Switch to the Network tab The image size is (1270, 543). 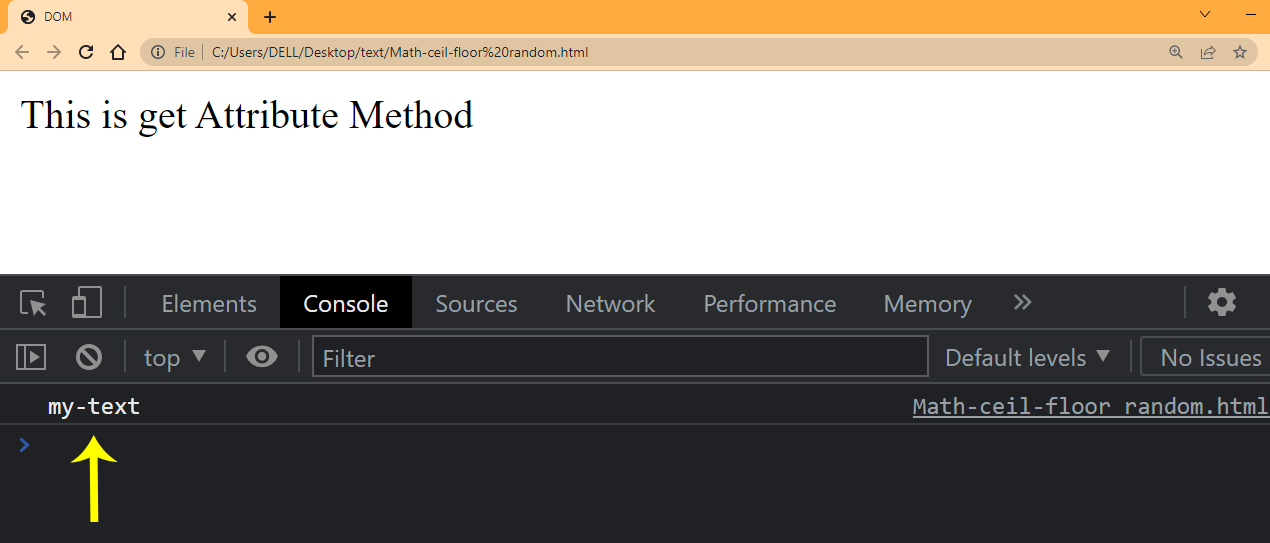click(x=610, y=303)
